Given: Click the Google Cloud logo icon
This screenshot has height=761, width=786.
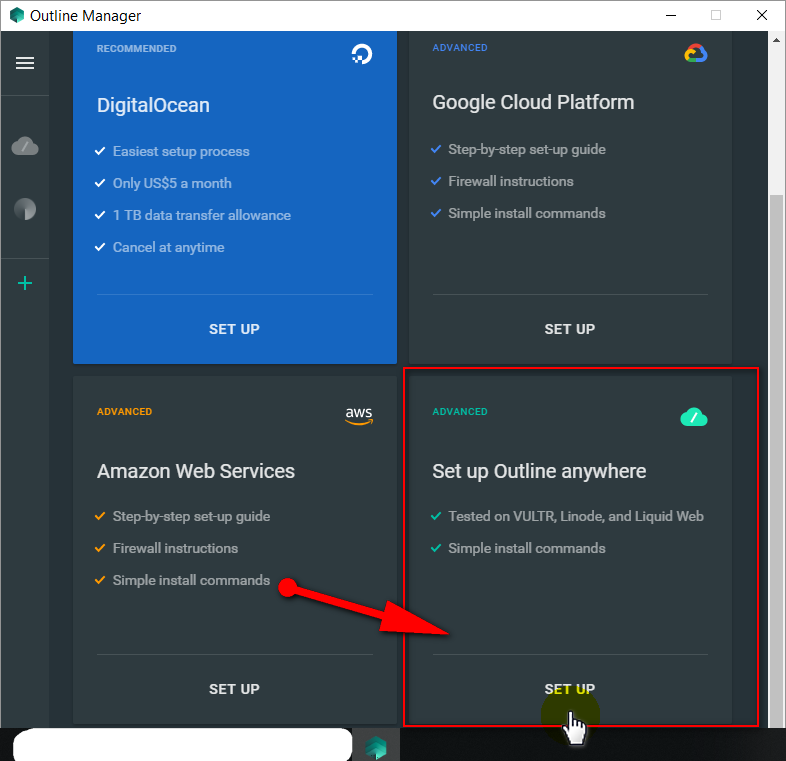Looking at the screenshot, I should tap(696, 53).
